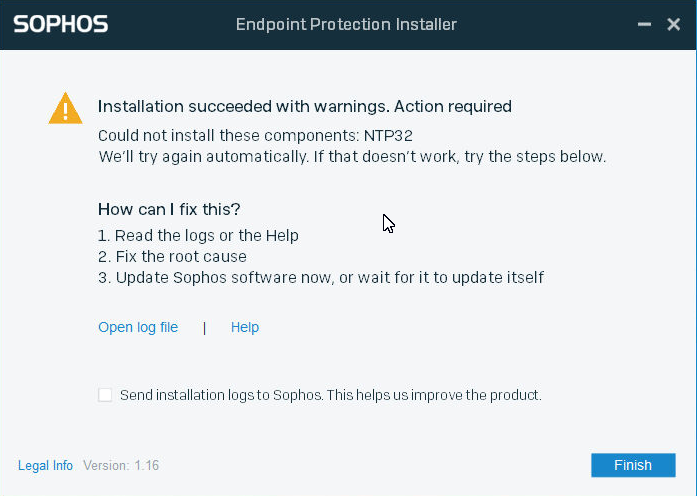Click the SOPHOS logo in header
This screenshot has width=697, height=496.
[x=61, y=24]
